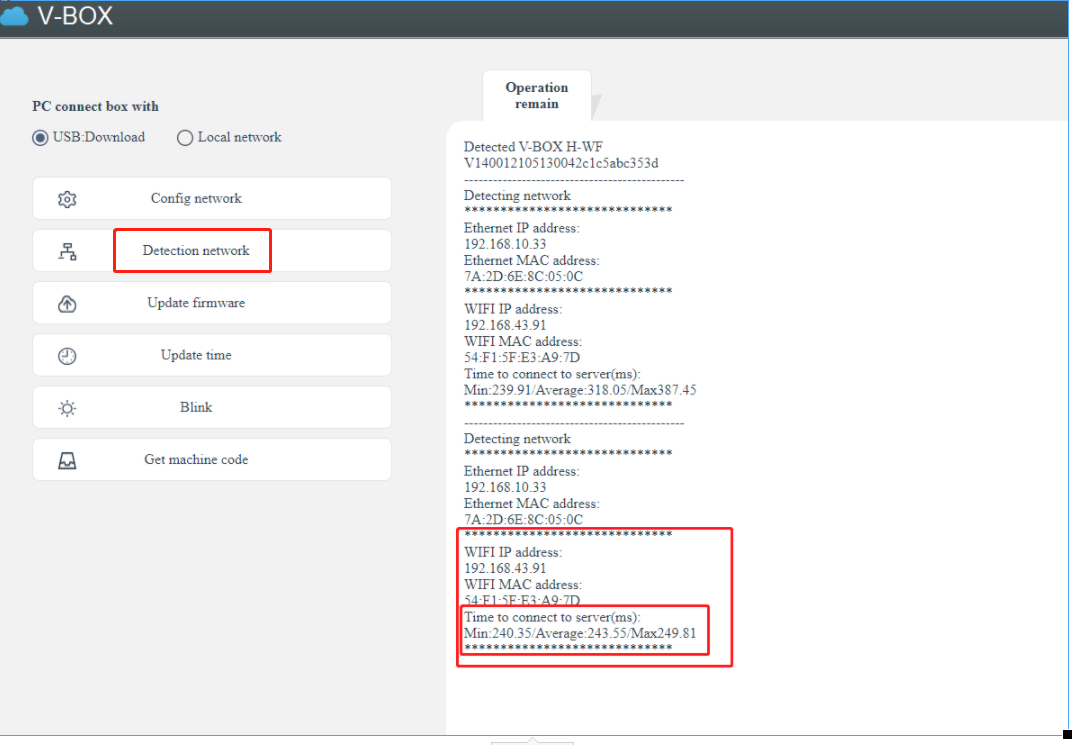Click the inbox tray icon beside Get machine code

point(67,461)
